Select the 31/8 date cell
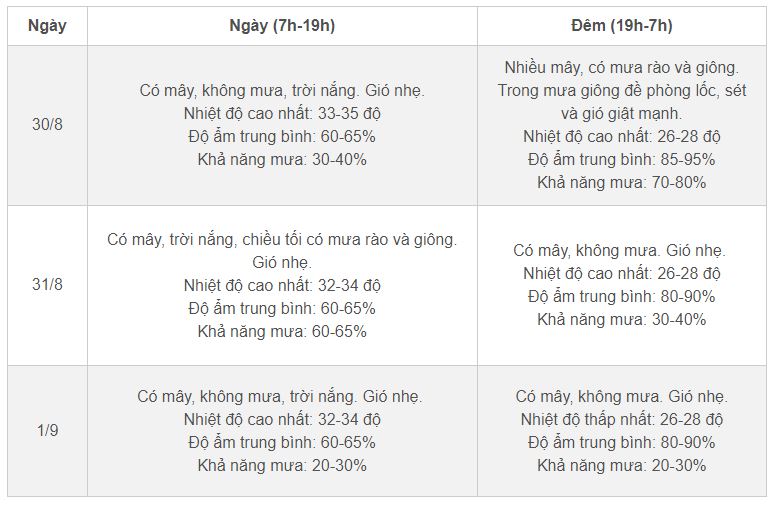Screen dimensions: 775x509 tap(47, 285)
